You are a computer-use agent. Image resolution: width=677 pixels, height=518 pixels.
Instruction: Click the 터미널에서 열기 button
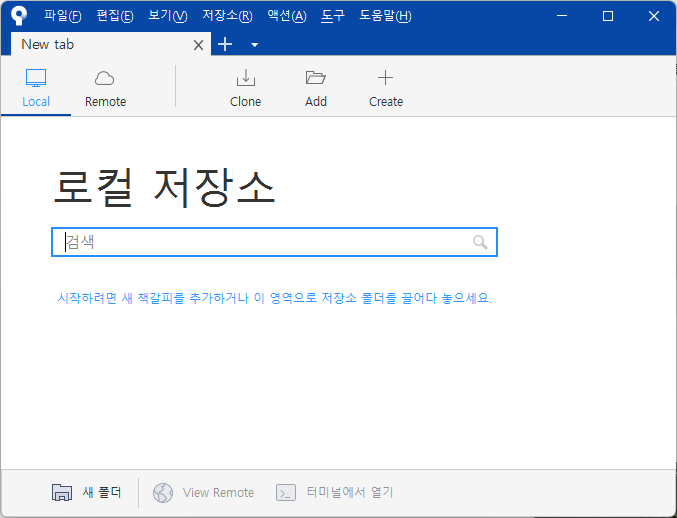coord(335,492)
